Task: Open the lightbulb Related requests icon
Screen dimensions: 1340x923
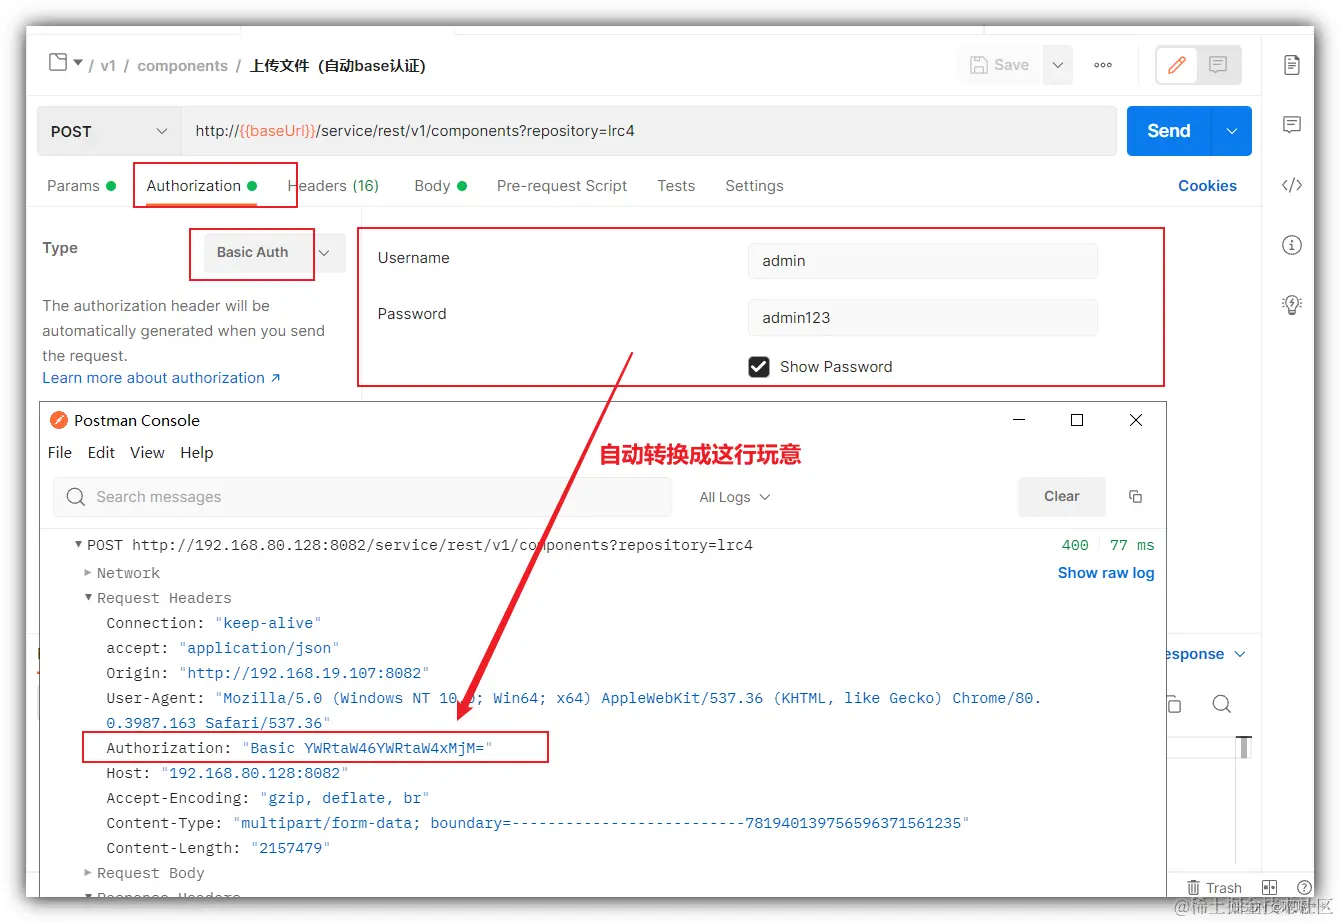Action: tap(1292, 305)
